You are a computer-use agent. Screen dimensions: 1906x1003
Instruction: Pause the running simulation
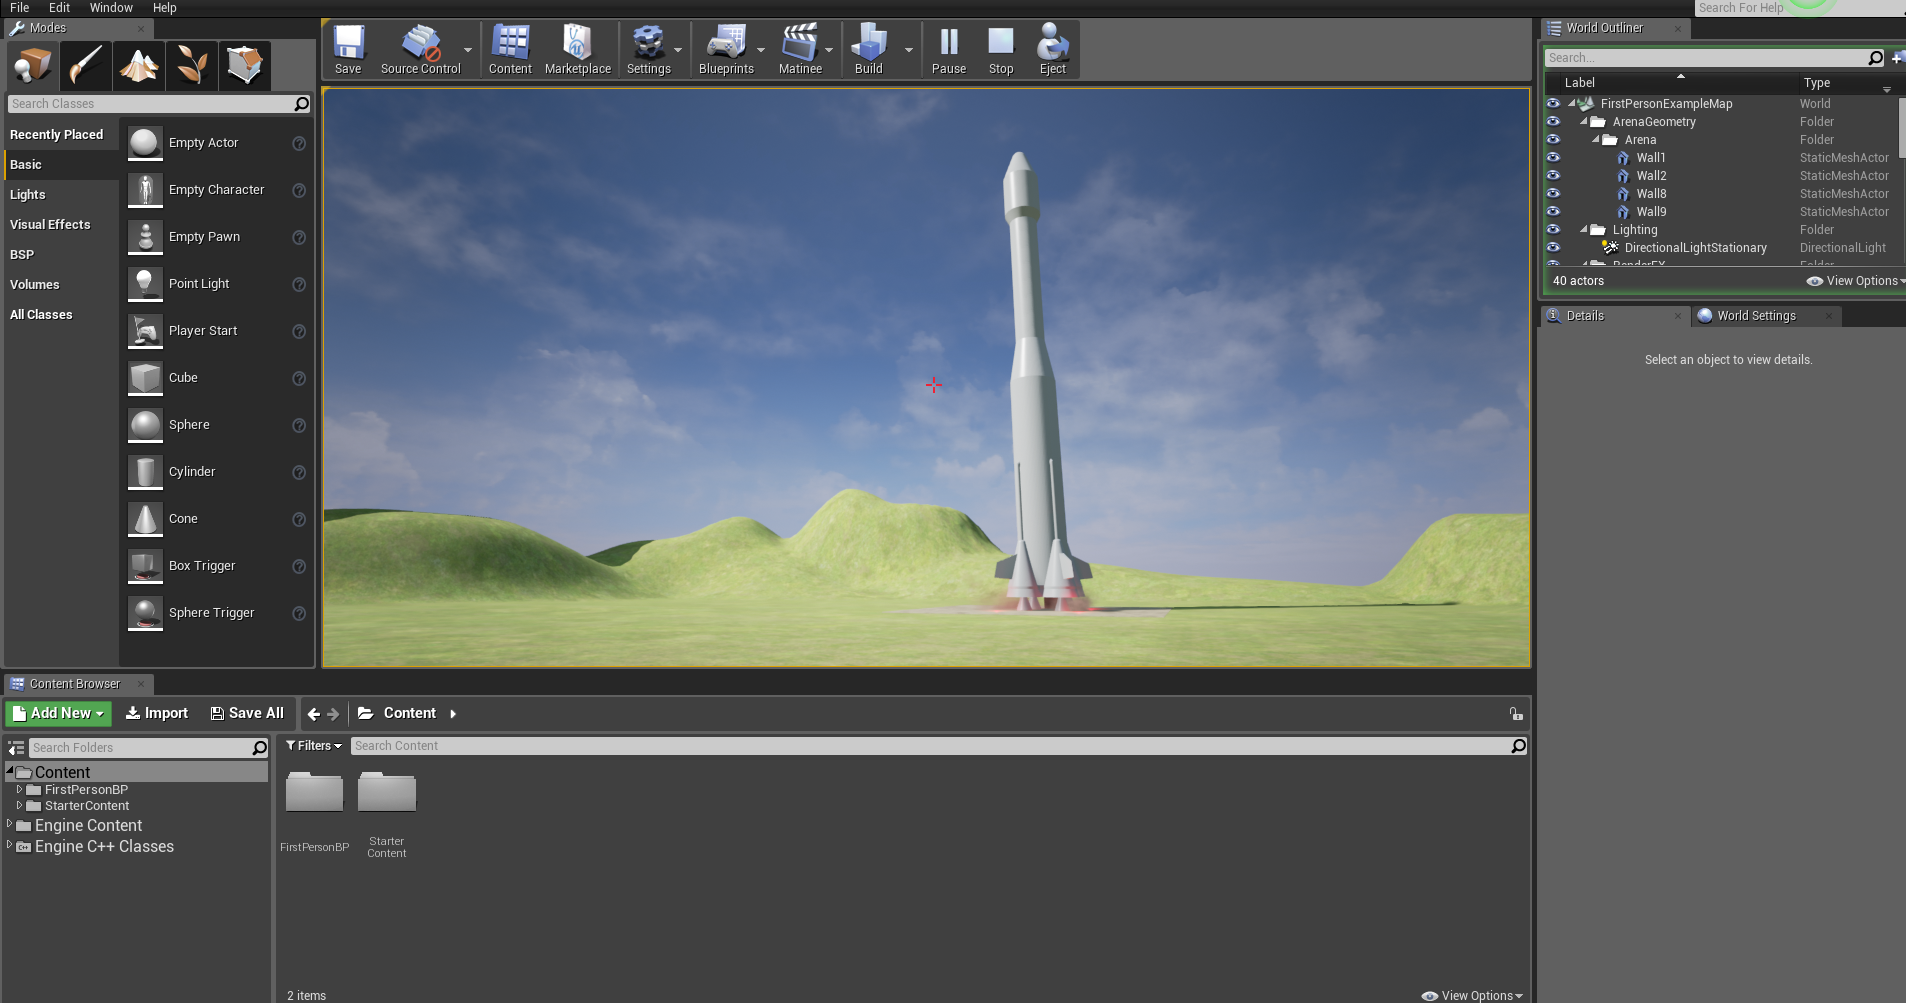coord(948,50)
